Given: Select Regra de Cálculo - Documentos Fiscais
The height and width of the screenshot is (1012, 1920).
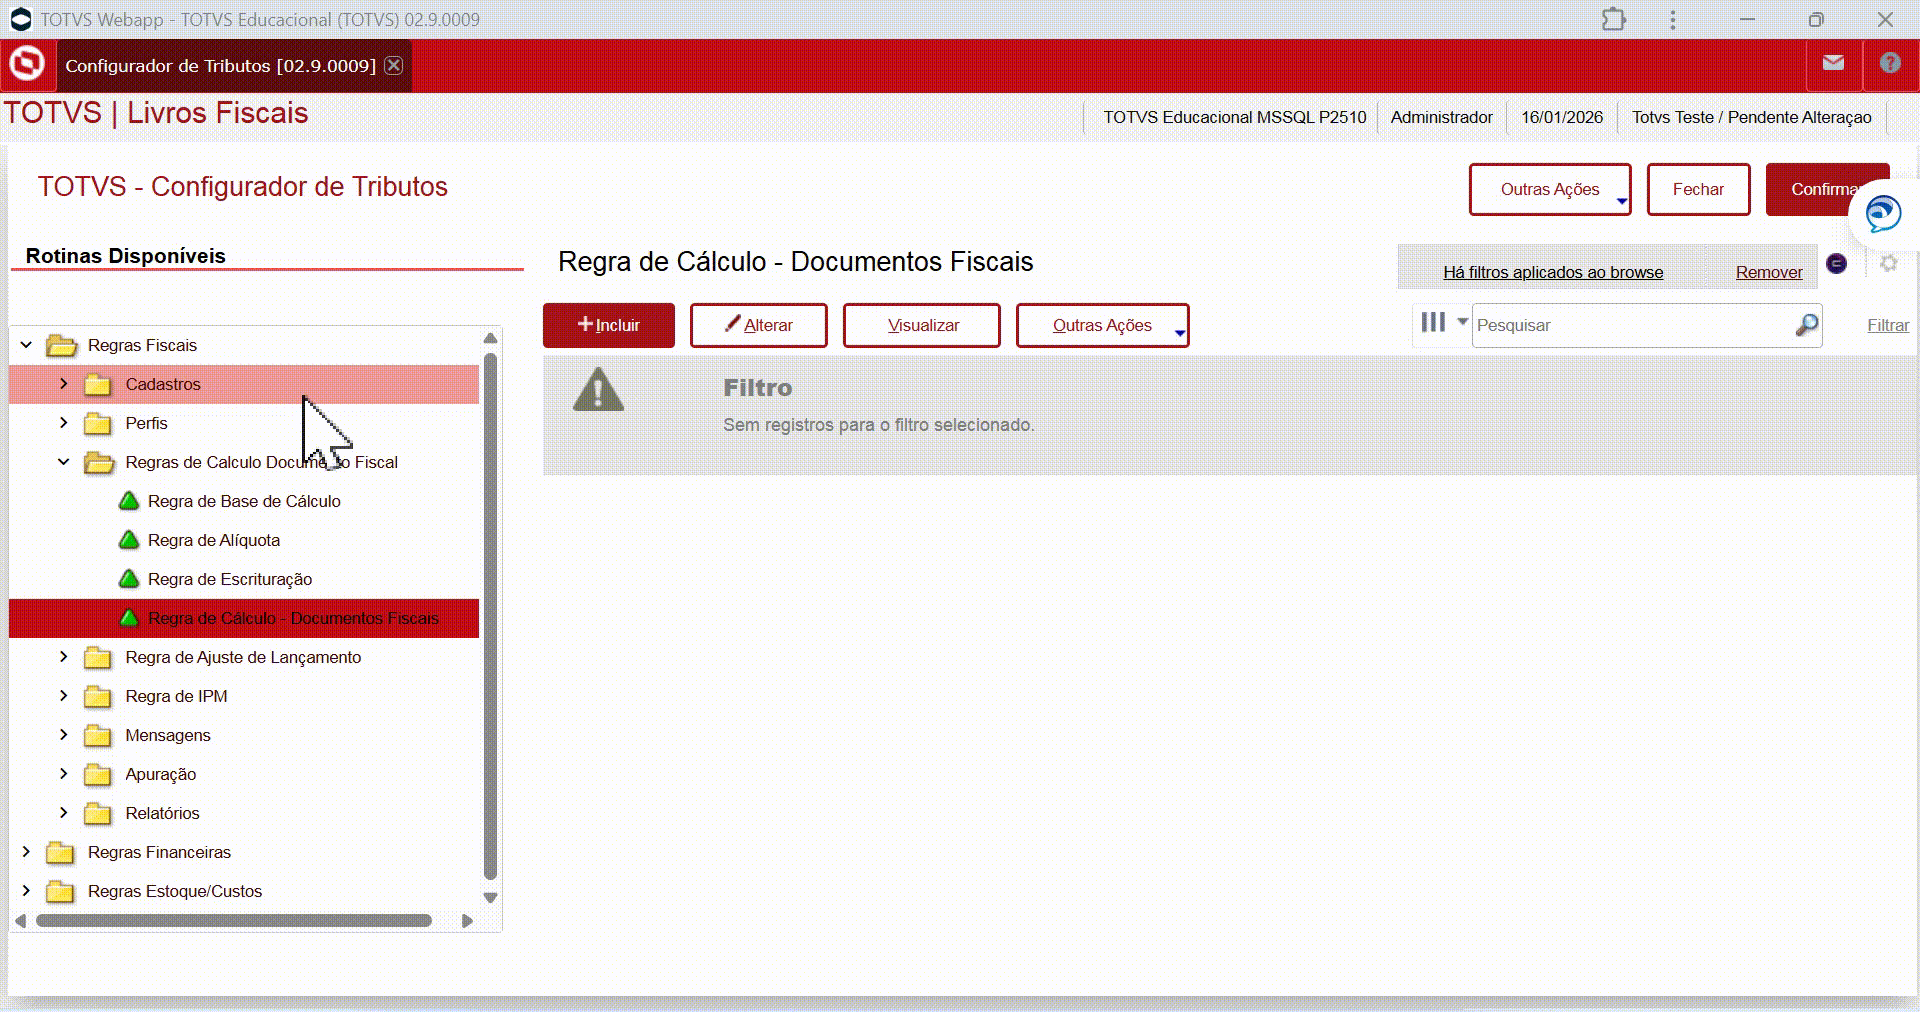Looking at the screenshot, I should click(244, 618).
